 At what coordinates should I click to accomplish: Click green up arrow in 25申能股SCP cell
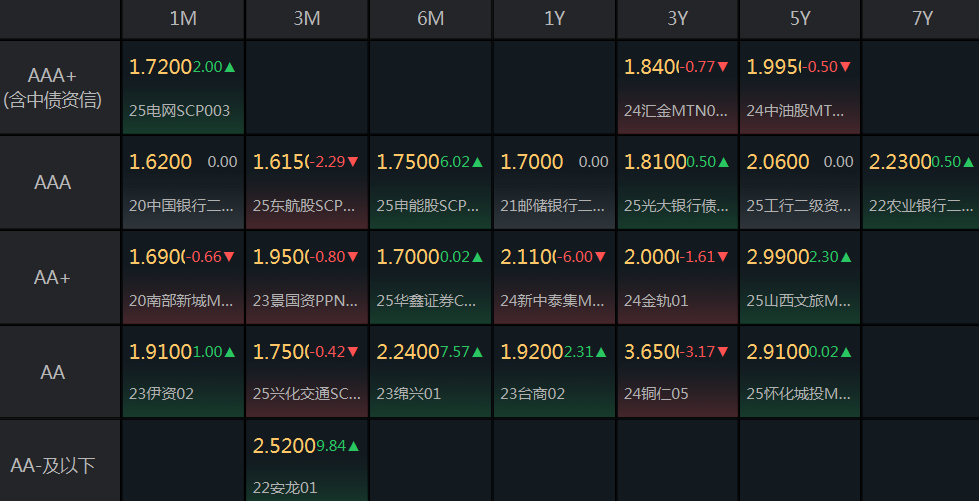[x=478, y=162]
